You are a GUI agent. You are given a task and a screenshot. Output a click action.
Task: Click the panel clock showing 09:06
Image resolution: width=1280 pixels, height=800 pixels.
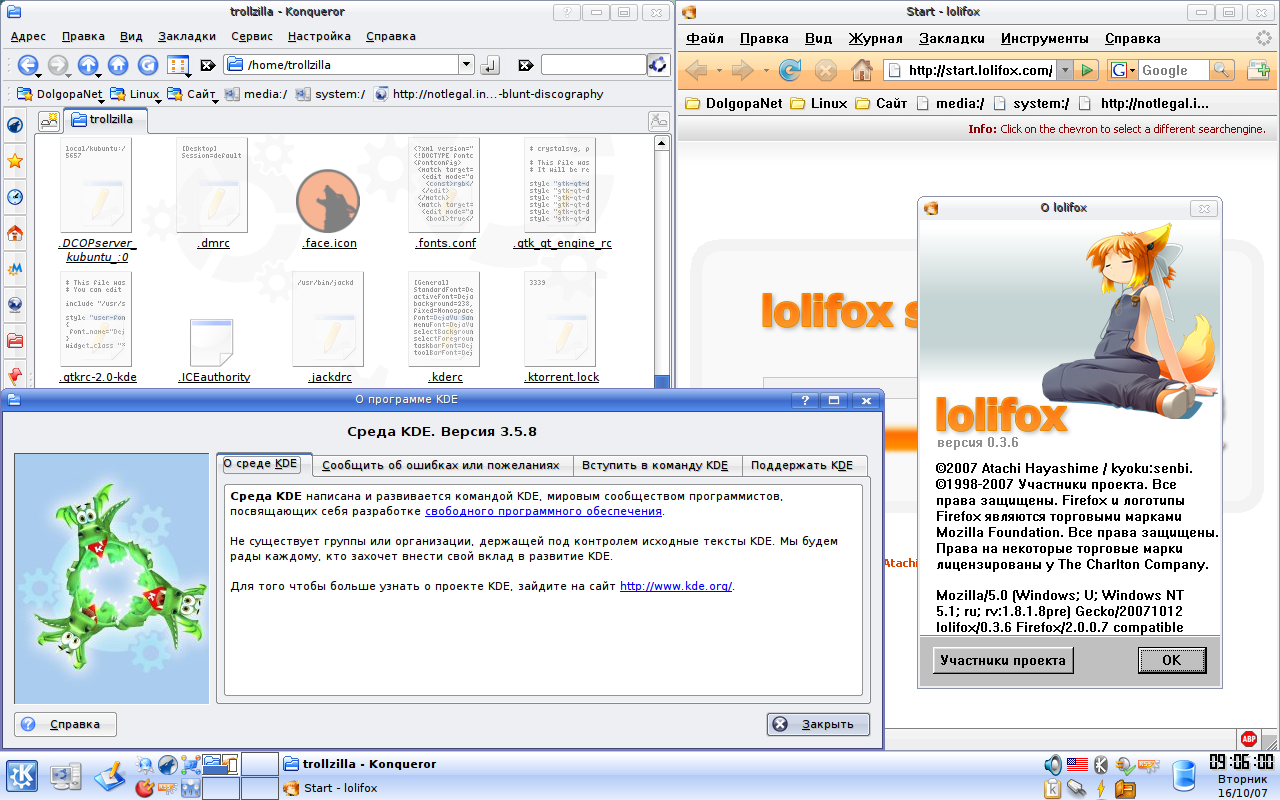pos(1241,763)
